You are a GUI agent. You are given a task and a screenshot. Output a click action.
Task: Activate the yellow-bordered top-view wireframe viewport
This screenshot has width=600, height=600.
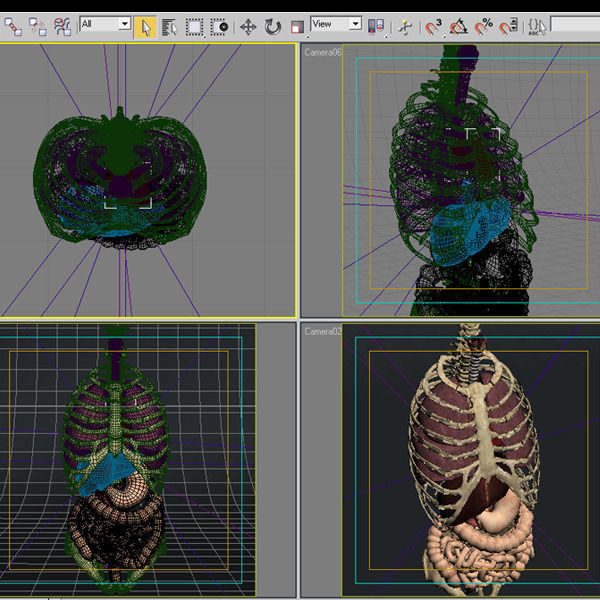[x=148, y=180]
